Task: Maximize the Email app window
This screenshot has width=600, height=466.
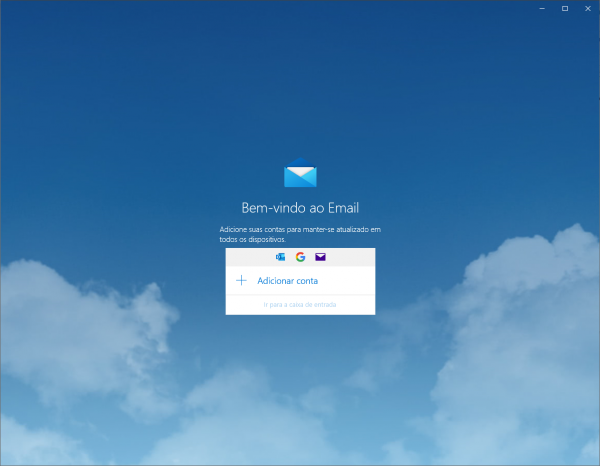Action: 564,8
